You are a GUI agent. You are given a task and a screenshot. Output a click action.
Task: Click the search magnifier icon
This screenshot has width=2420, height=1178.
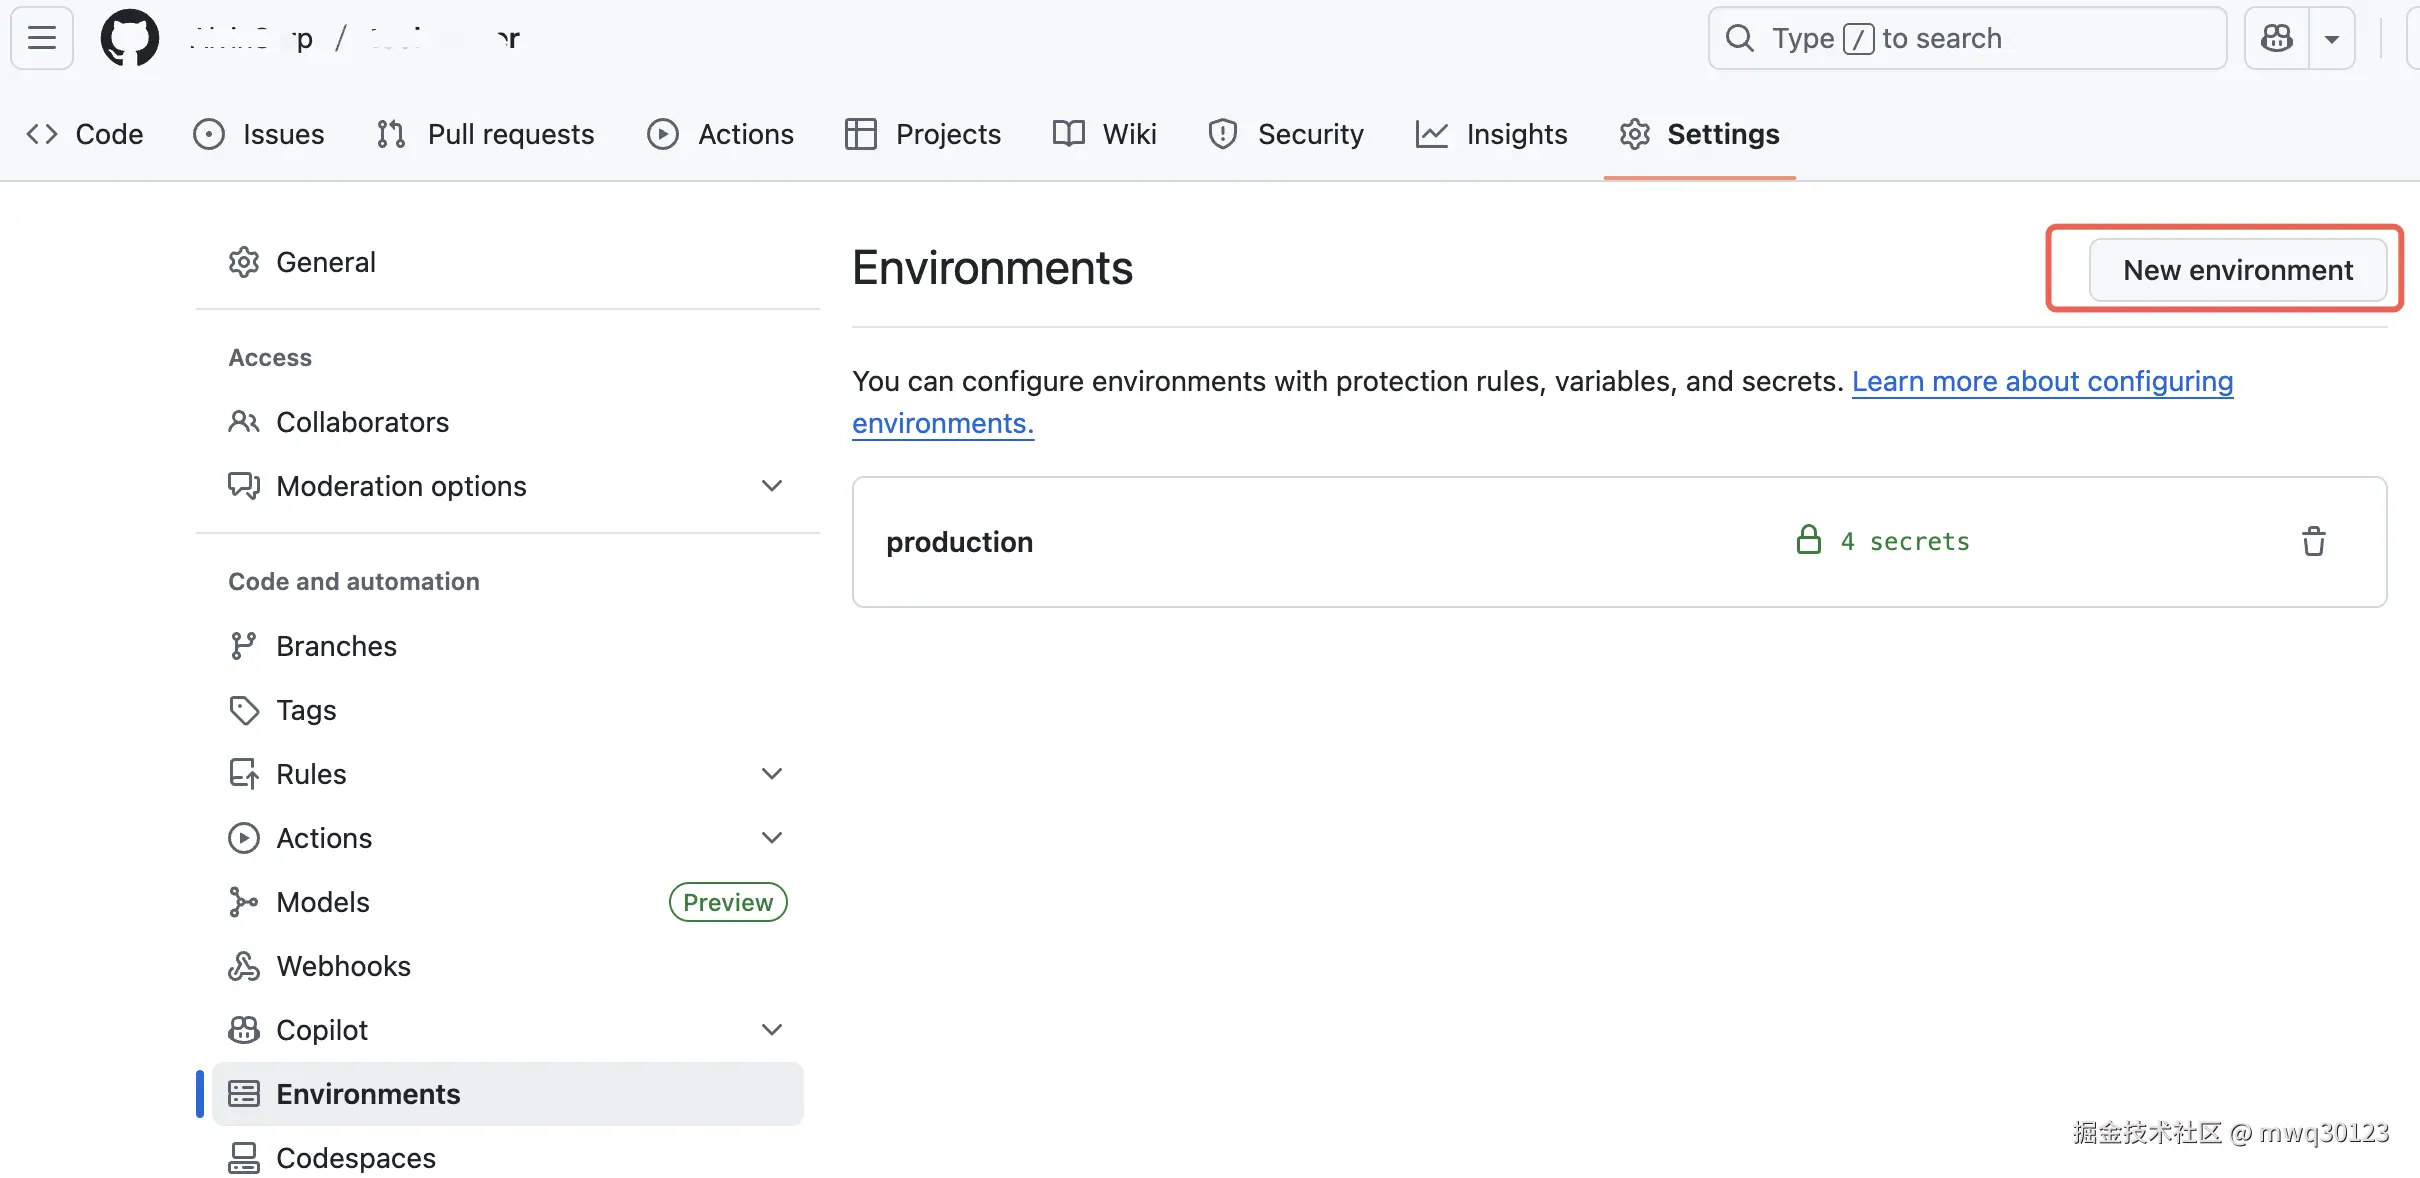pyautogui.click(x=1740, y=38)
